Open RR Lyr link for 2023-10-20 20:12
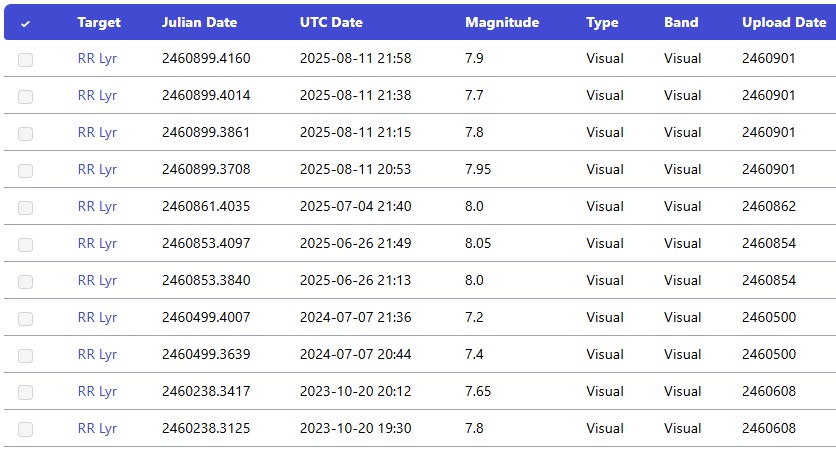The height and width of the screenshot is (455, 836). point(97,391)
